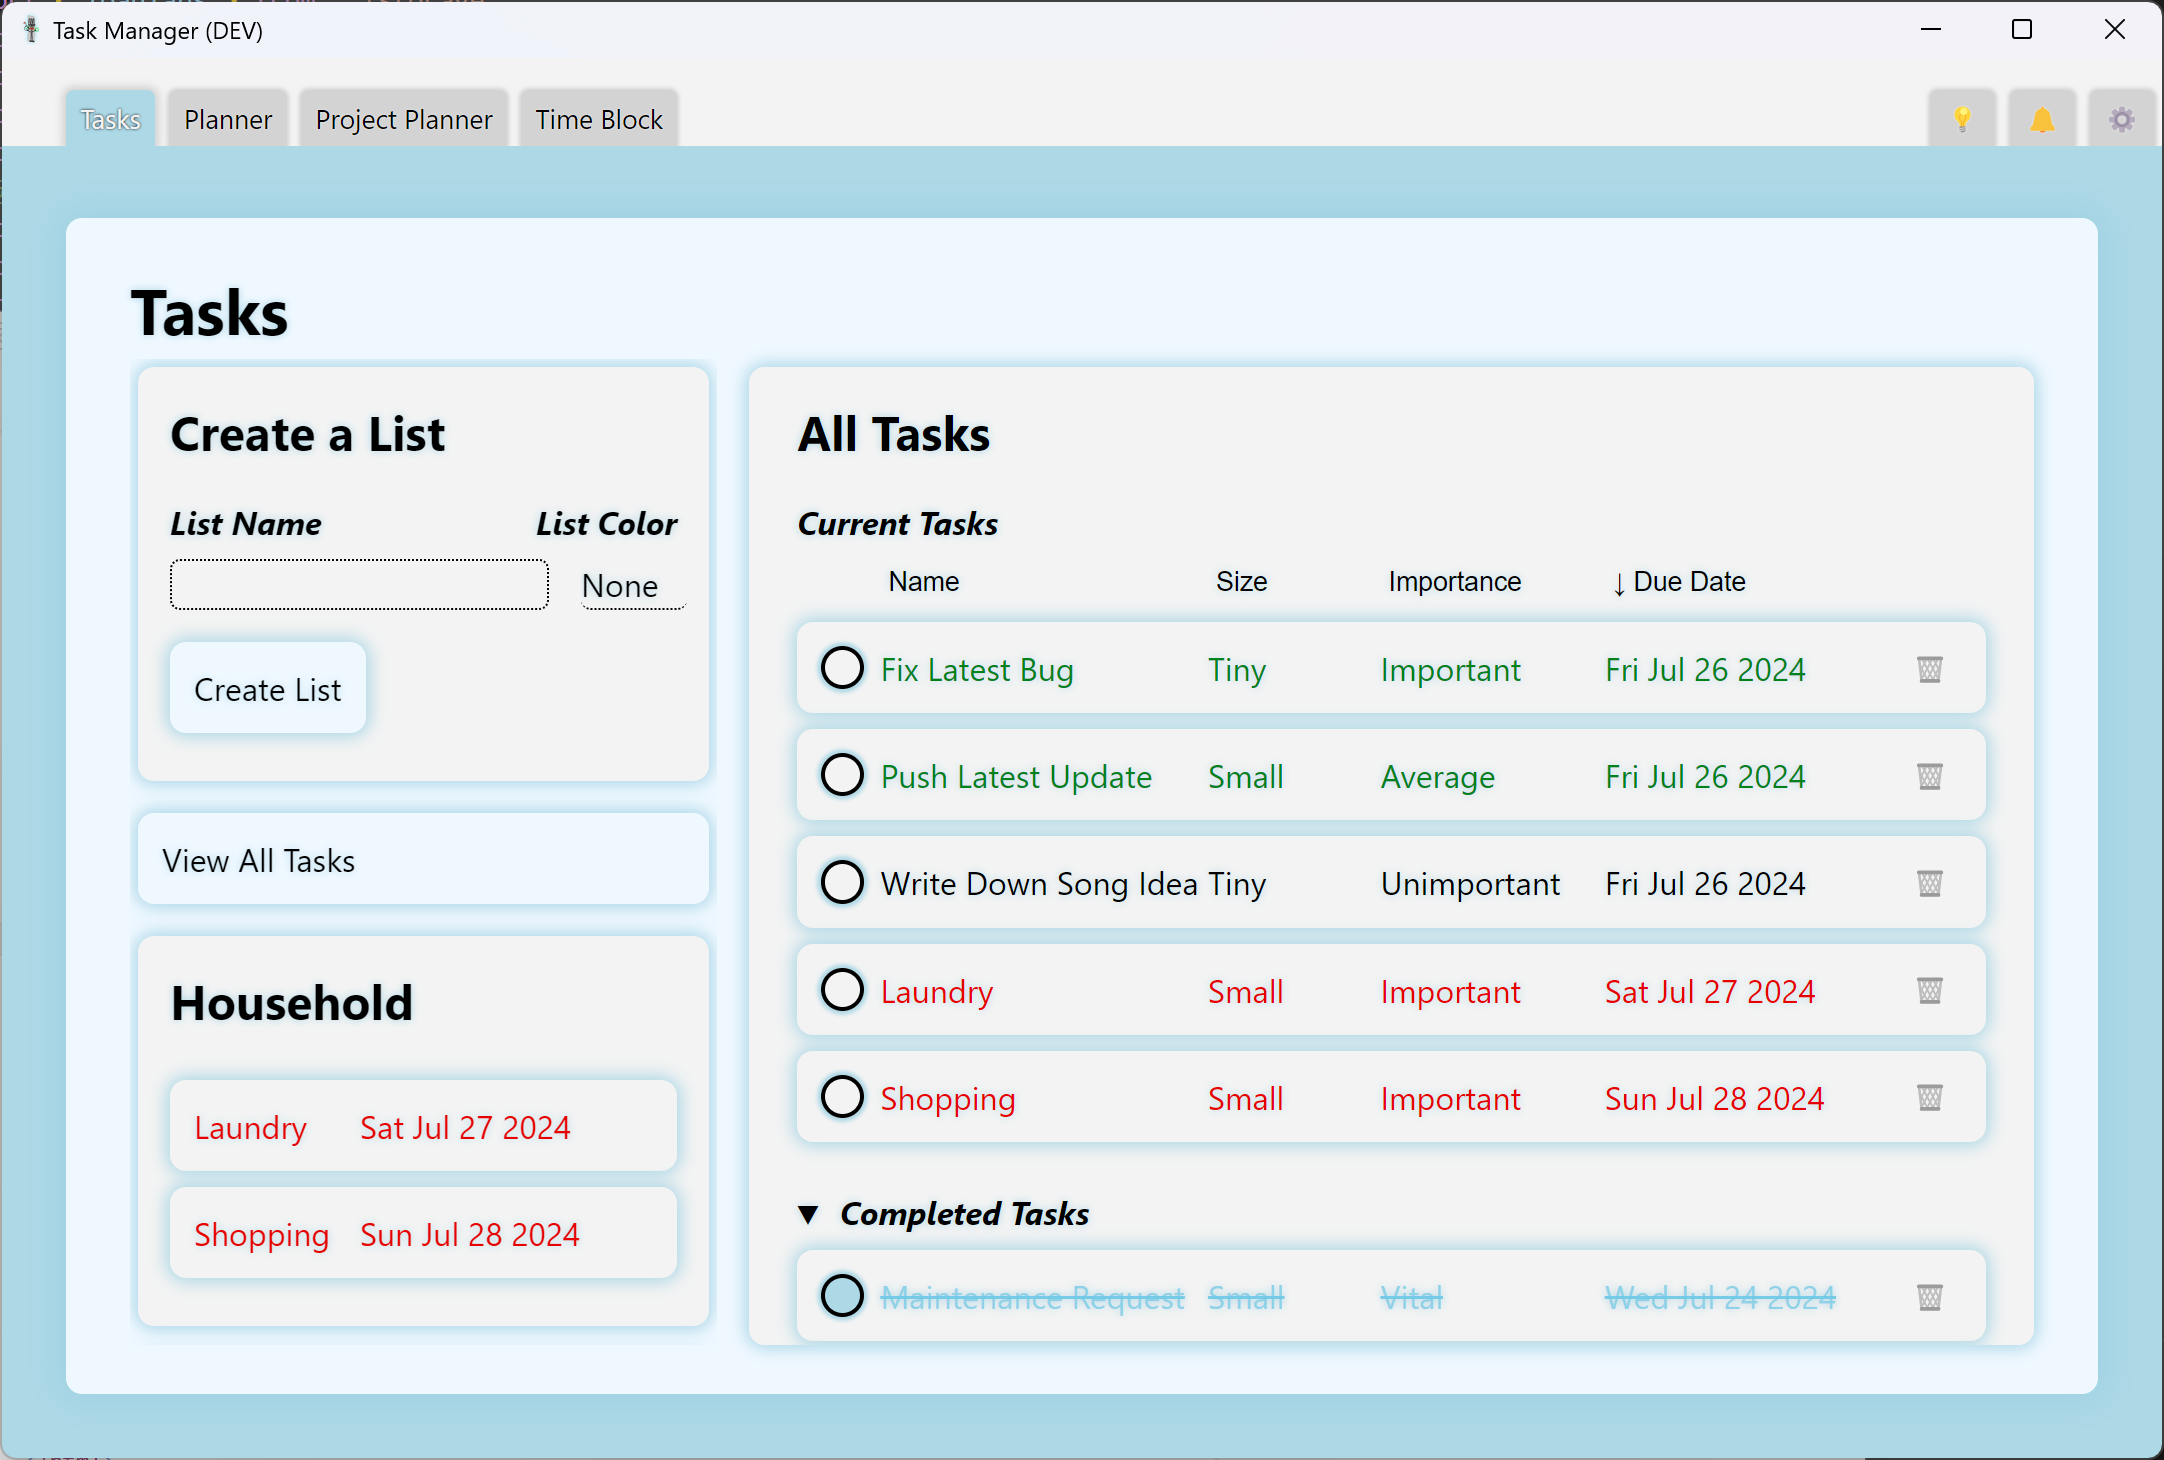Select Laundry in the Household list
Image resolution: width=2164 pixels, height=1460 pixels.
point(423,1126)
